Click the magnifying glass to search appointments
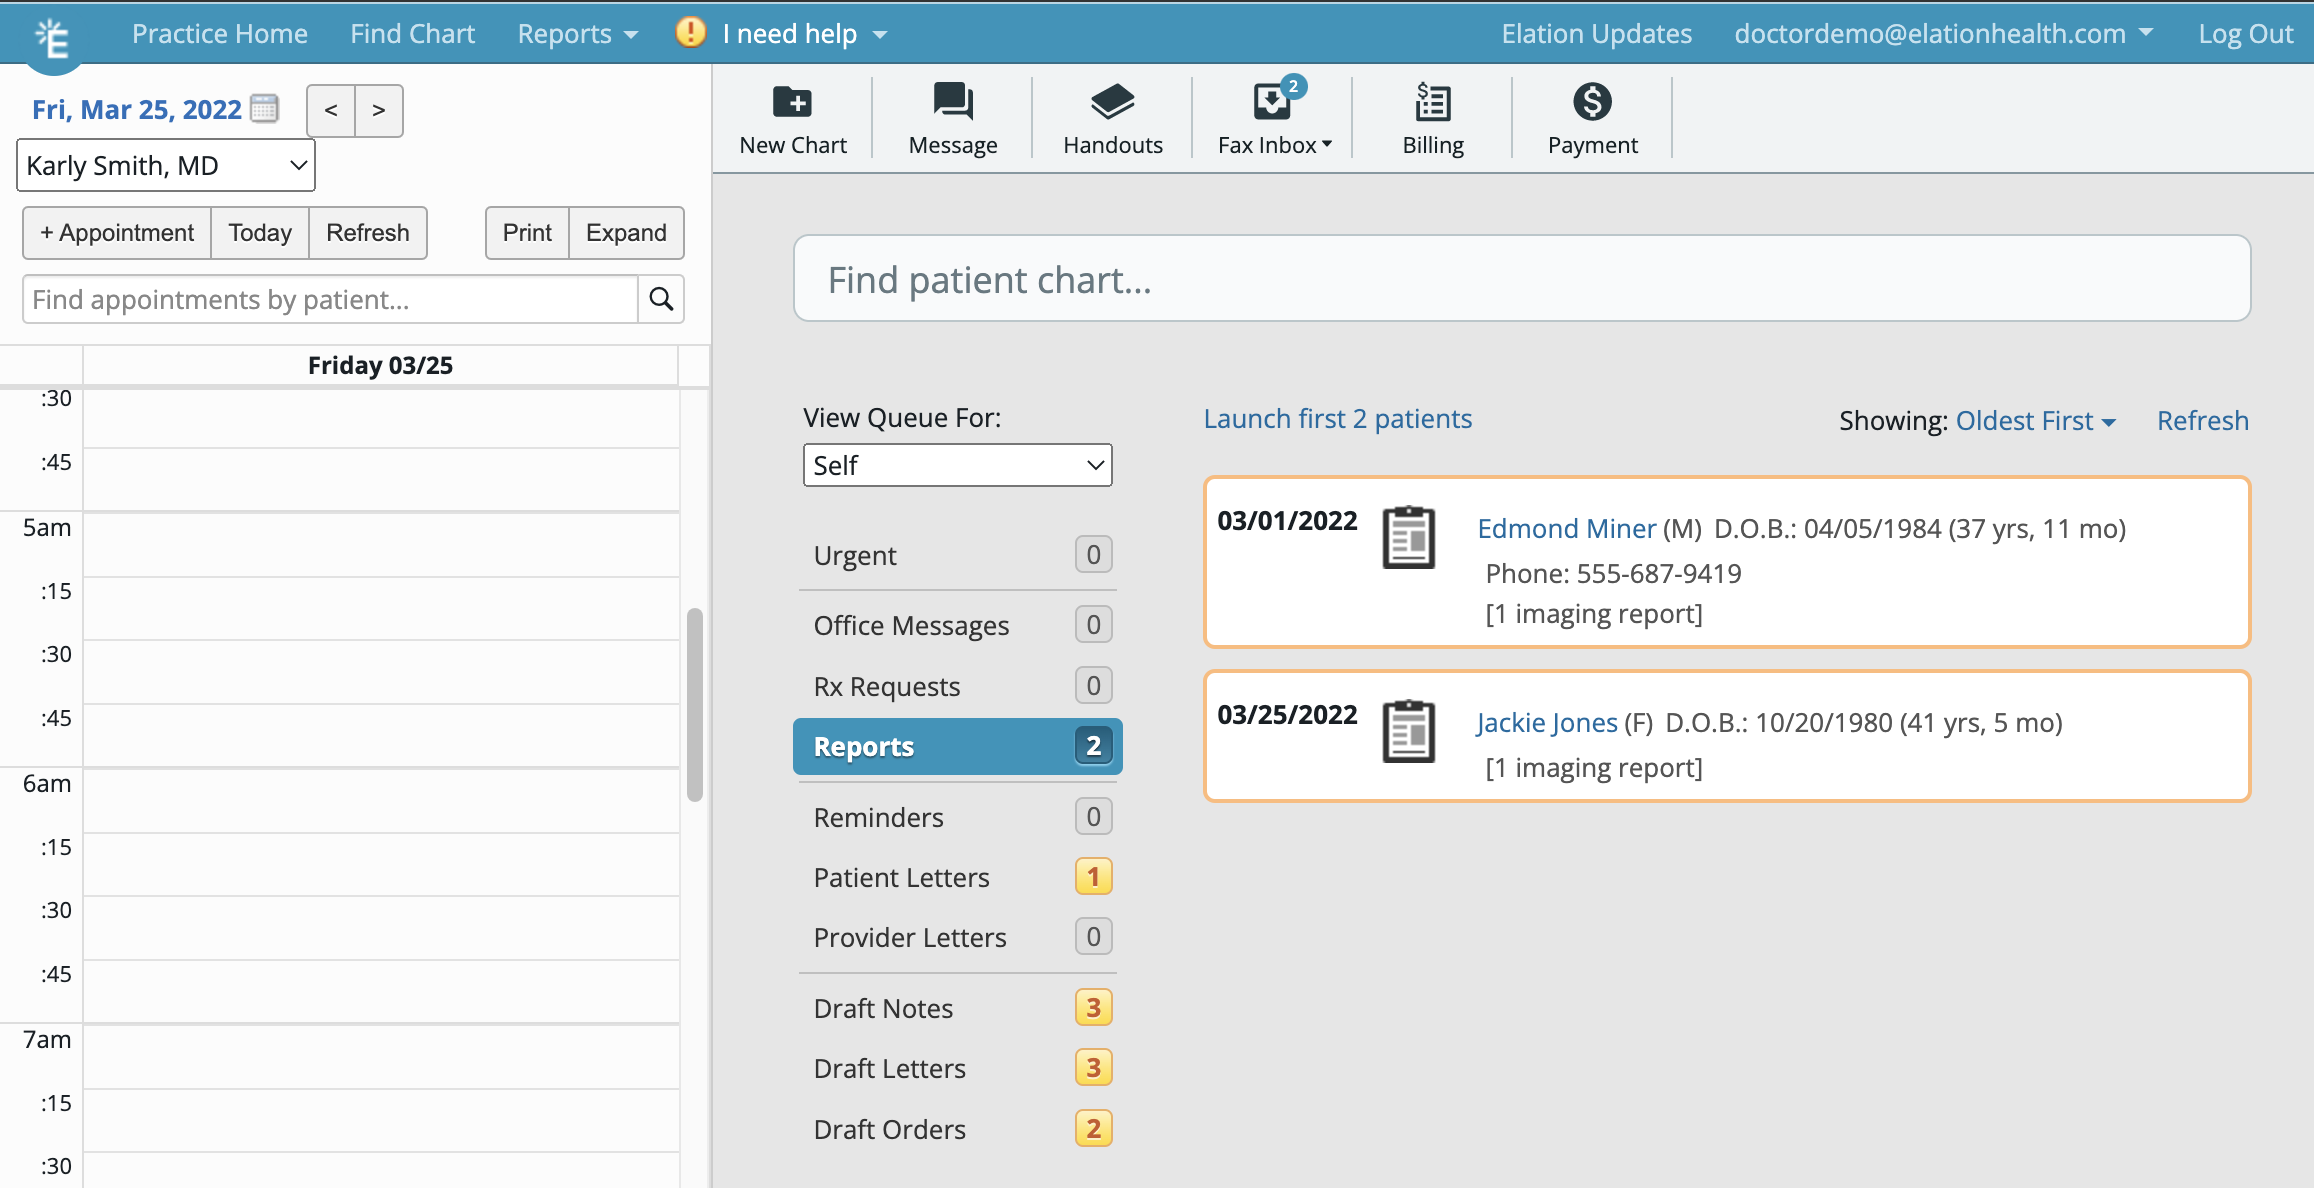The width and height of the screenshot is (2314, 1188). click(x=660, y=299)
